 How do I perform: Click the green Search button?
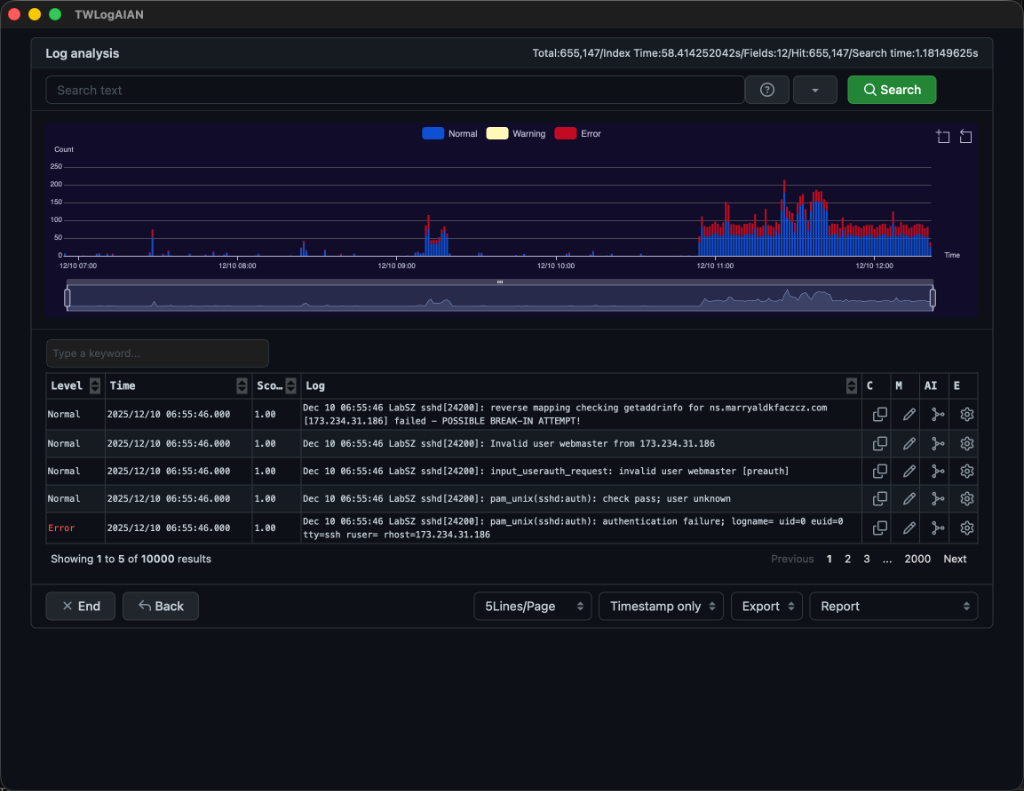click(x=891, y=90)
